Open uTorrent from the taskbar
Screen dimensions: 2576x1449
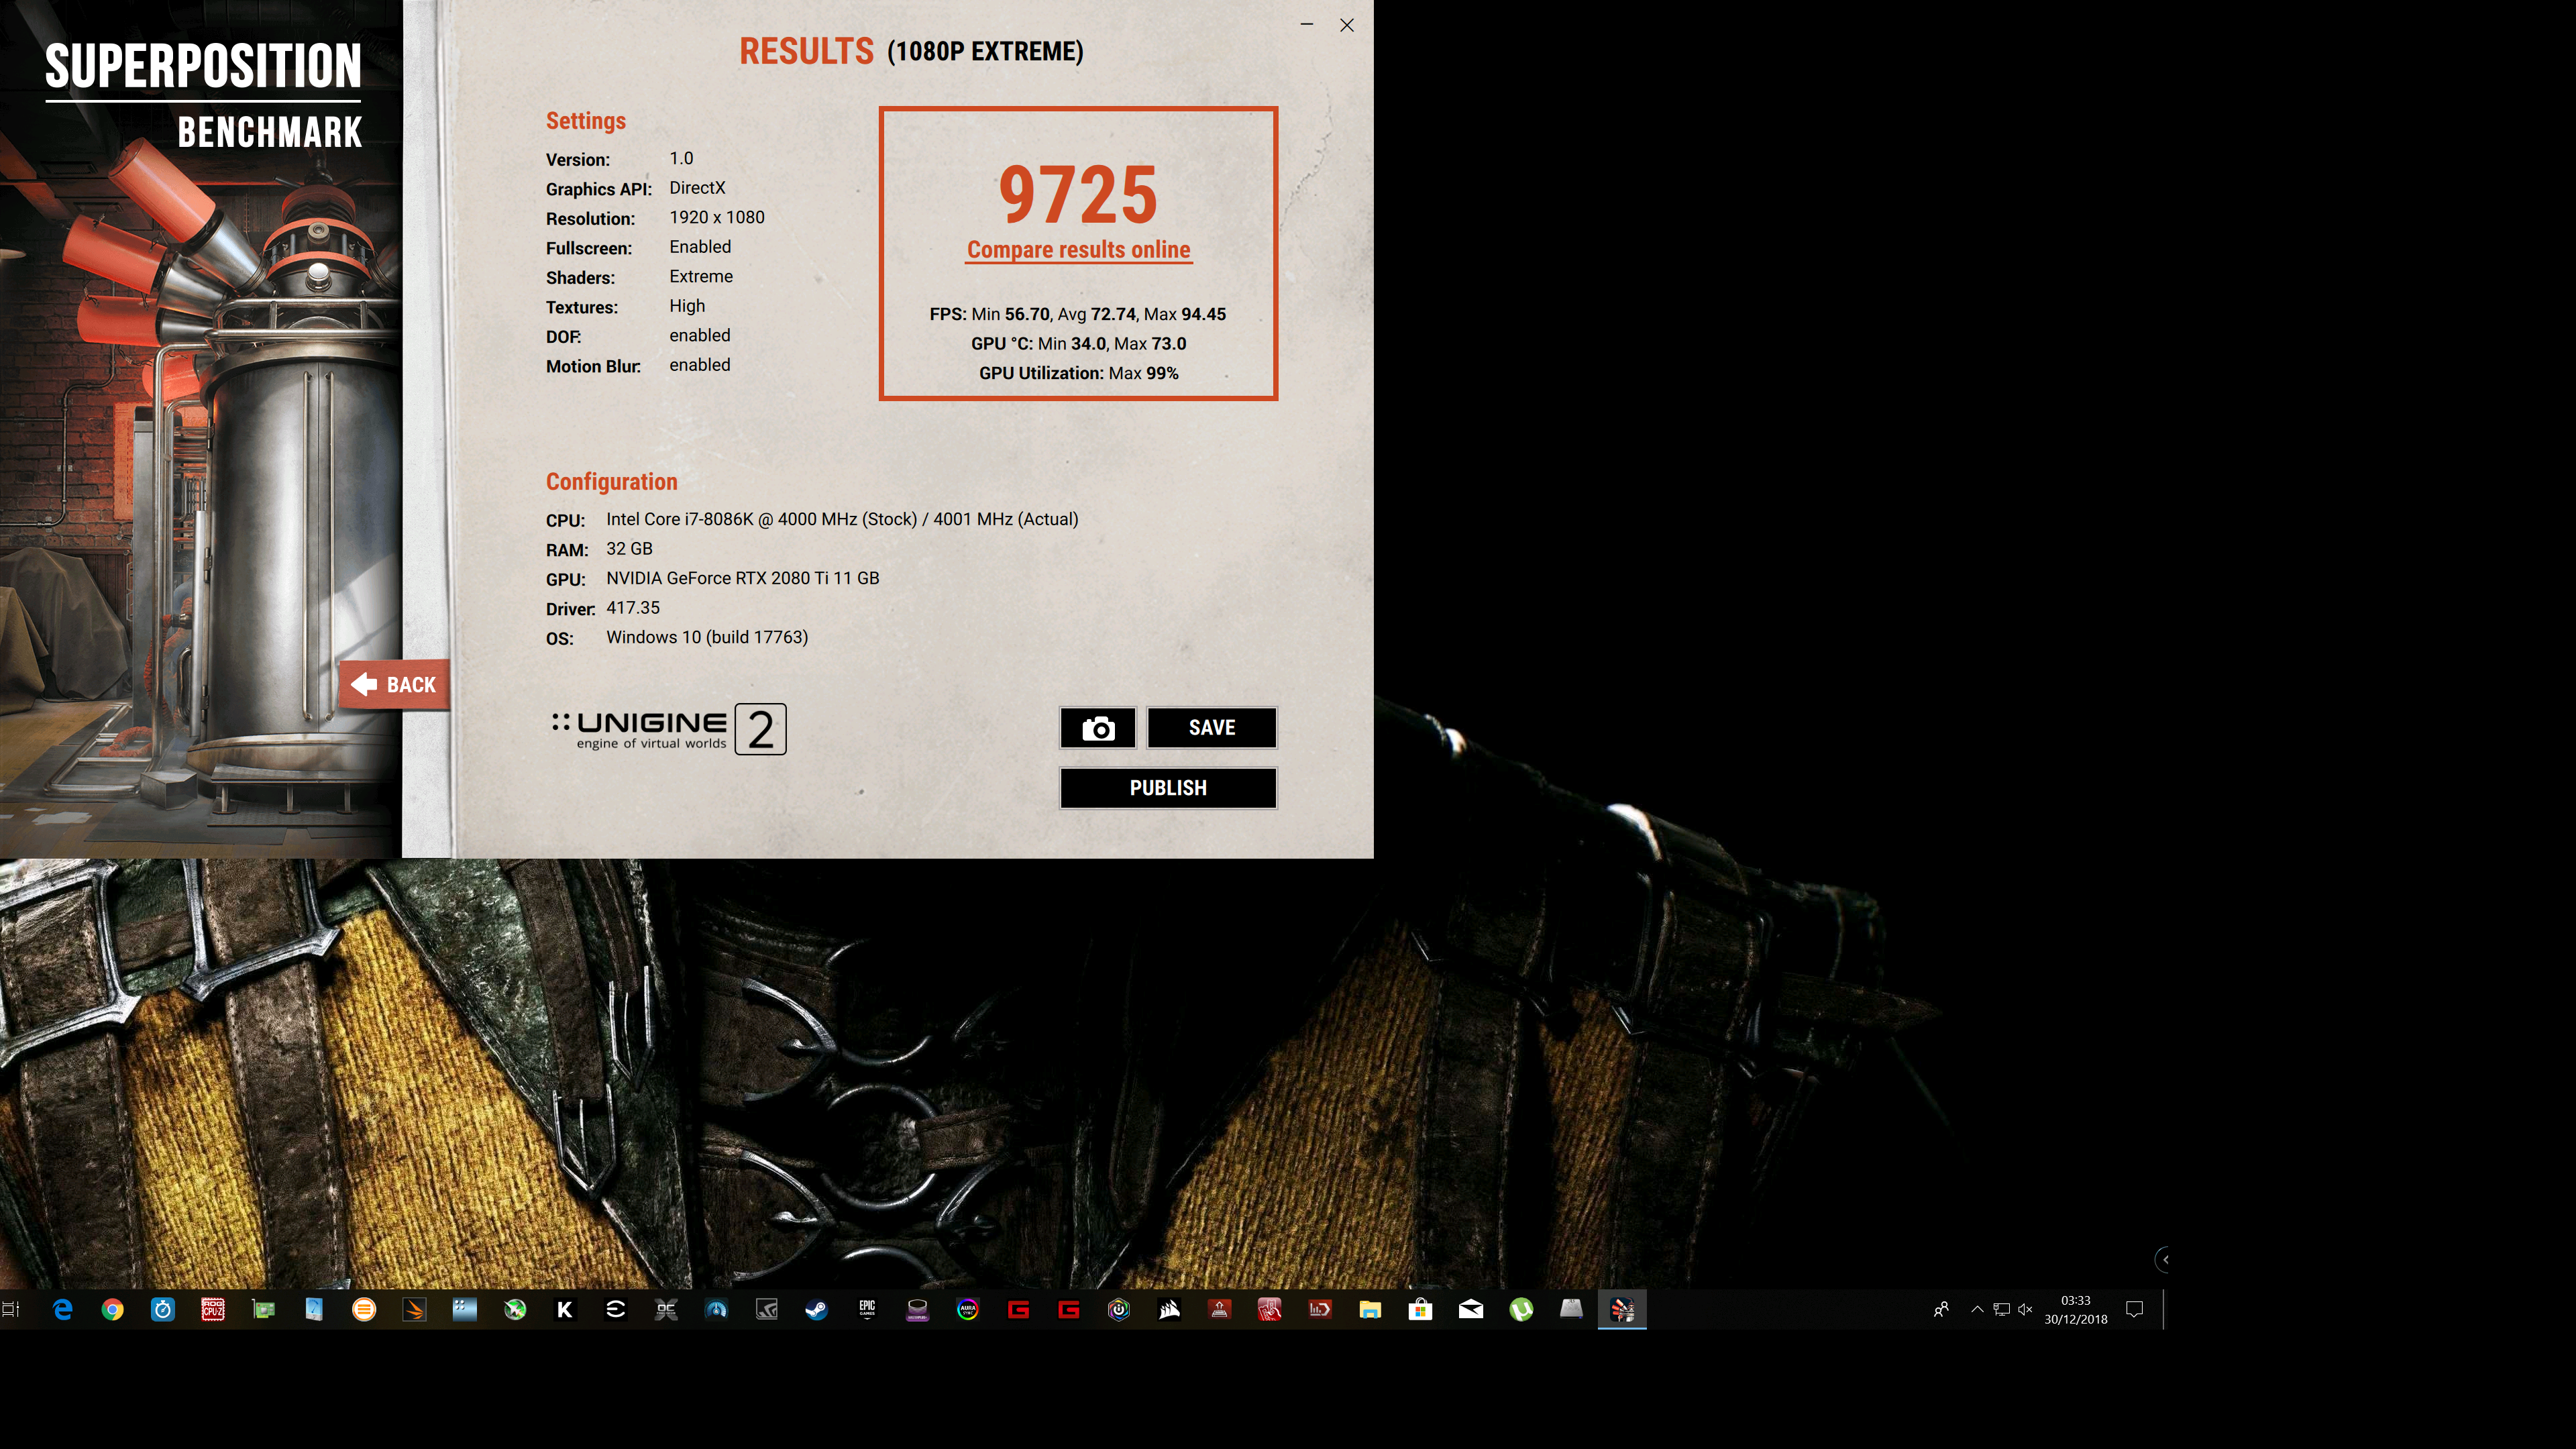click(1521, 1310)
